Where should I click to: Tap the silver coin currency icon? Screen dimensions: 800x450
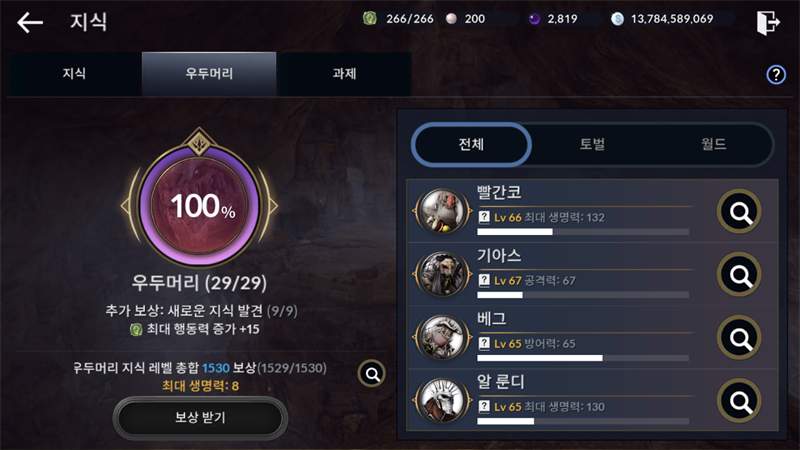point(617,19)
